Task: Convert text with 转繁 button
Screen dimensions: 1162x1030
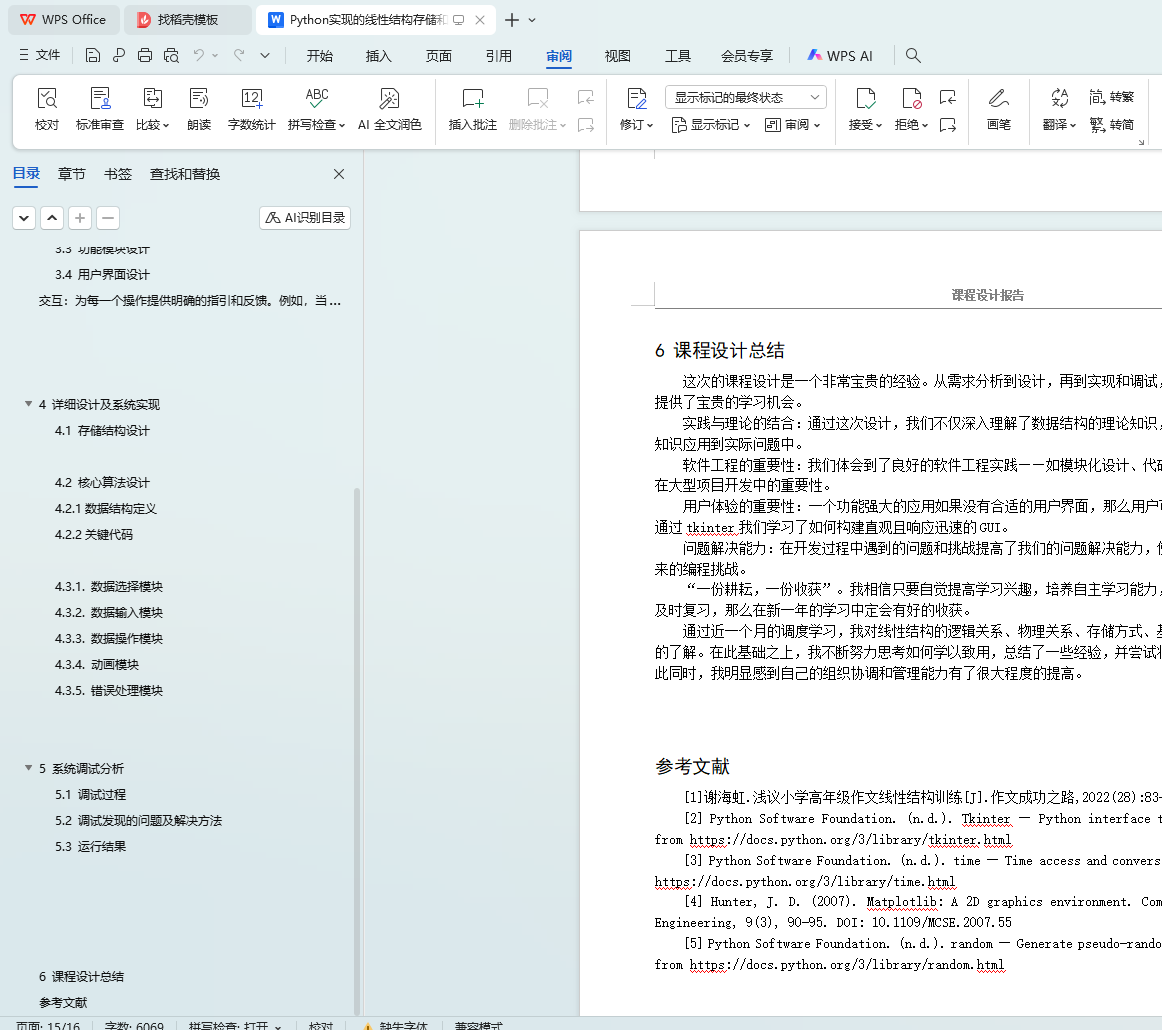Action: pyautogui.click(x=1112, y=97)
